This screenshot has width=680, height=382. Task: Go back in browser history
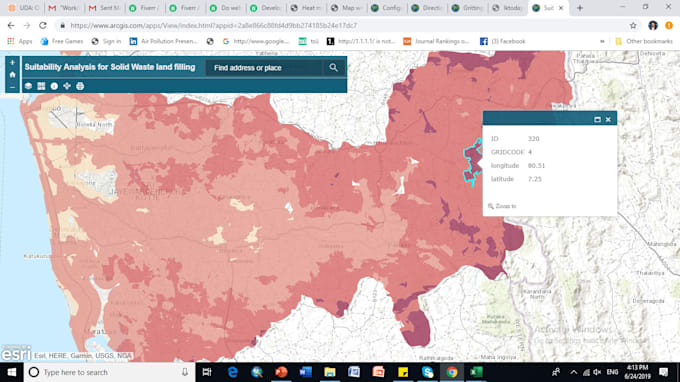11,26
